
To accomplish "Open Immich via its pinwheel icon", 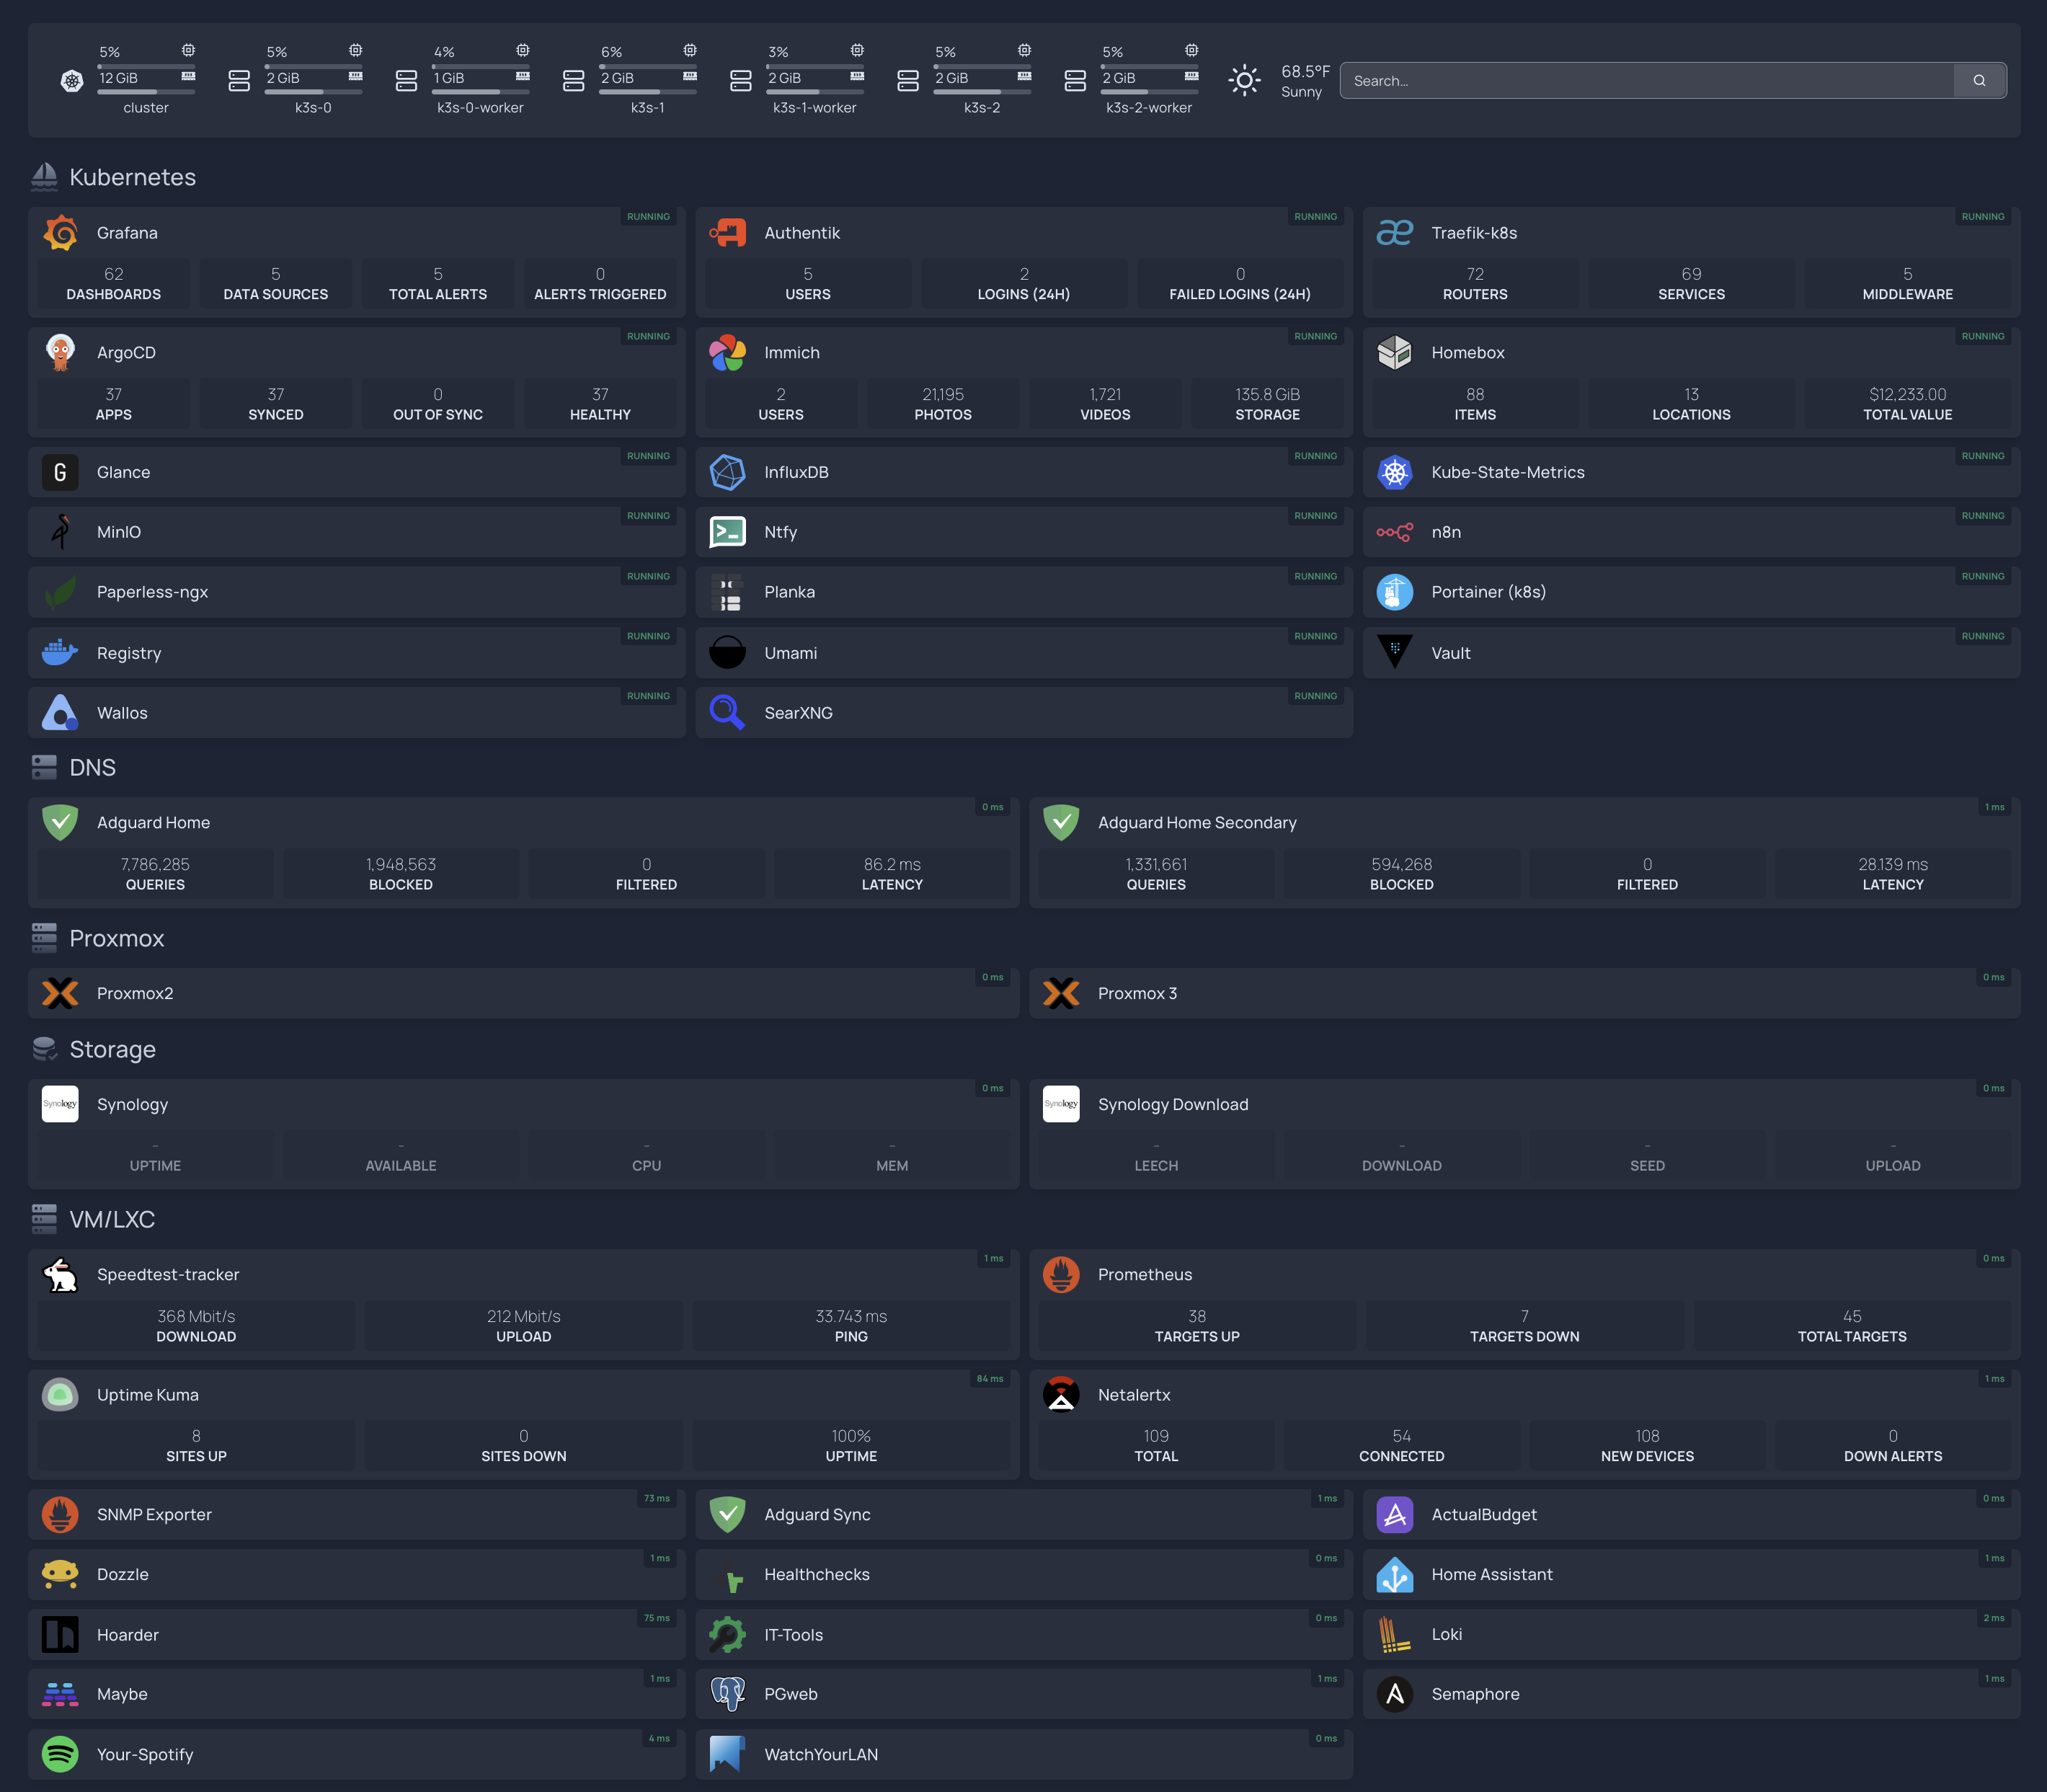I will [x=727, y=353].
